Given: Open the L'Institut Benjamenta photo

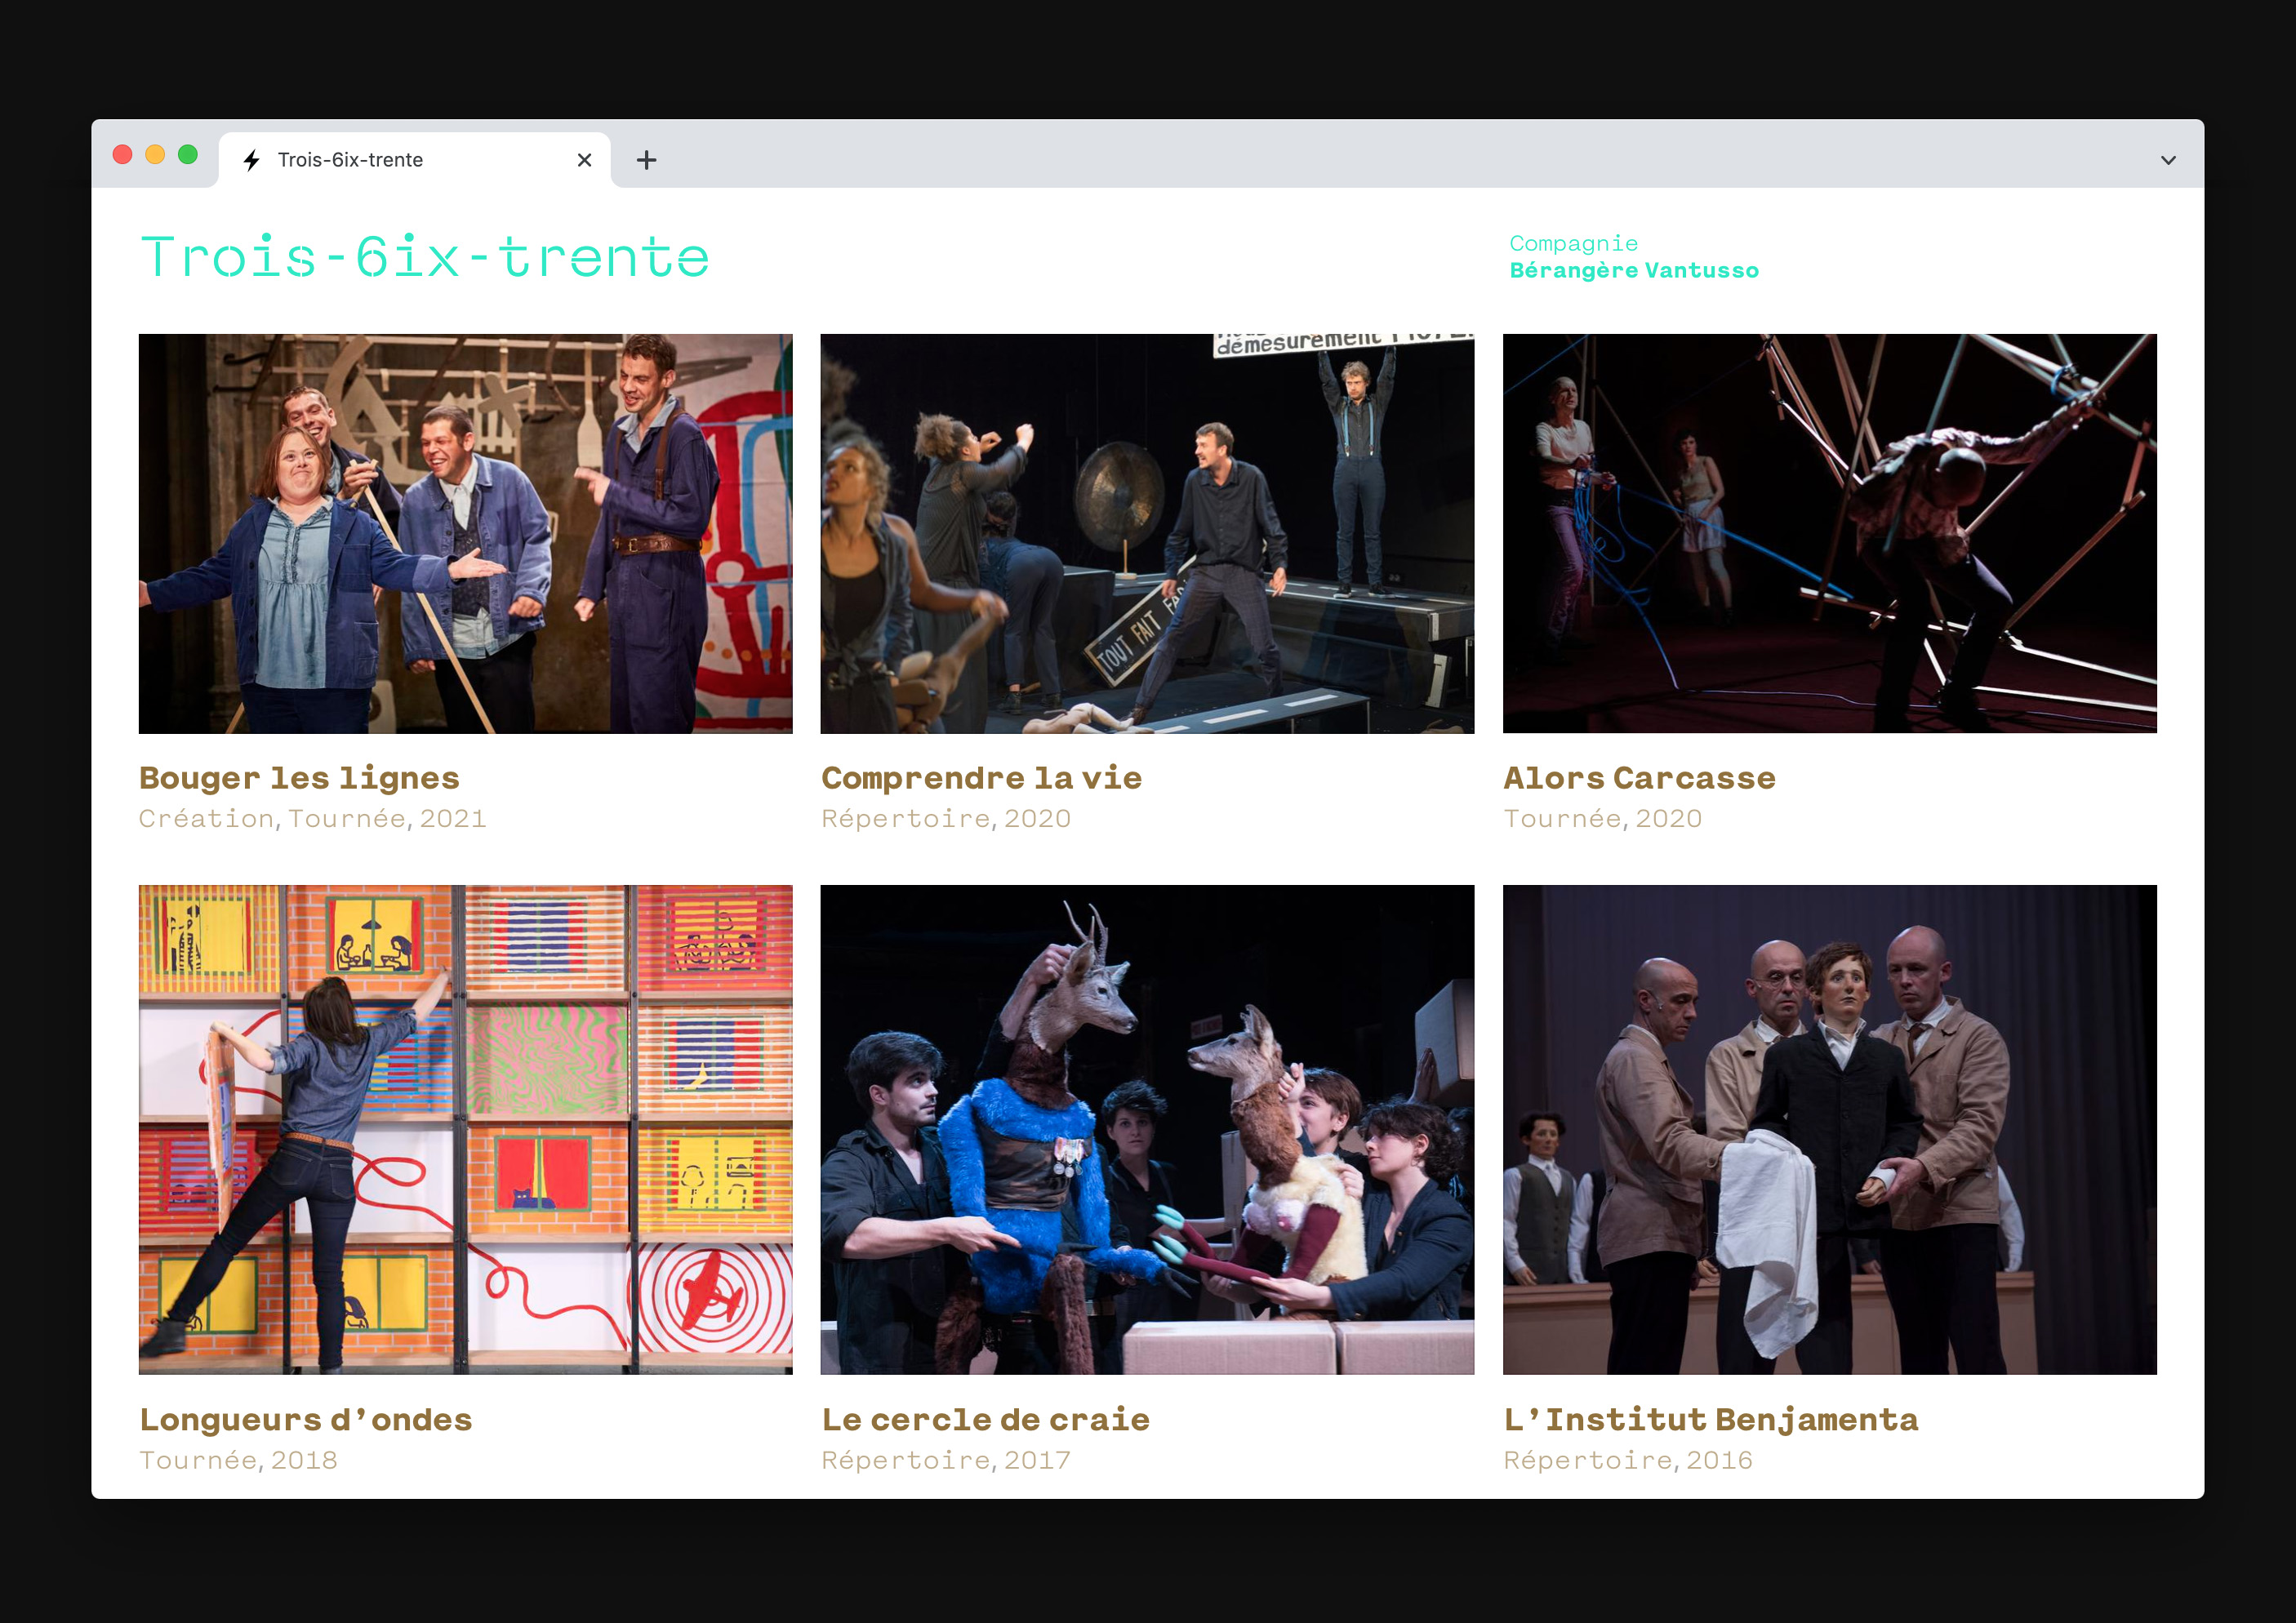Looking at the screenshot, I should tap(1829, 1129).
